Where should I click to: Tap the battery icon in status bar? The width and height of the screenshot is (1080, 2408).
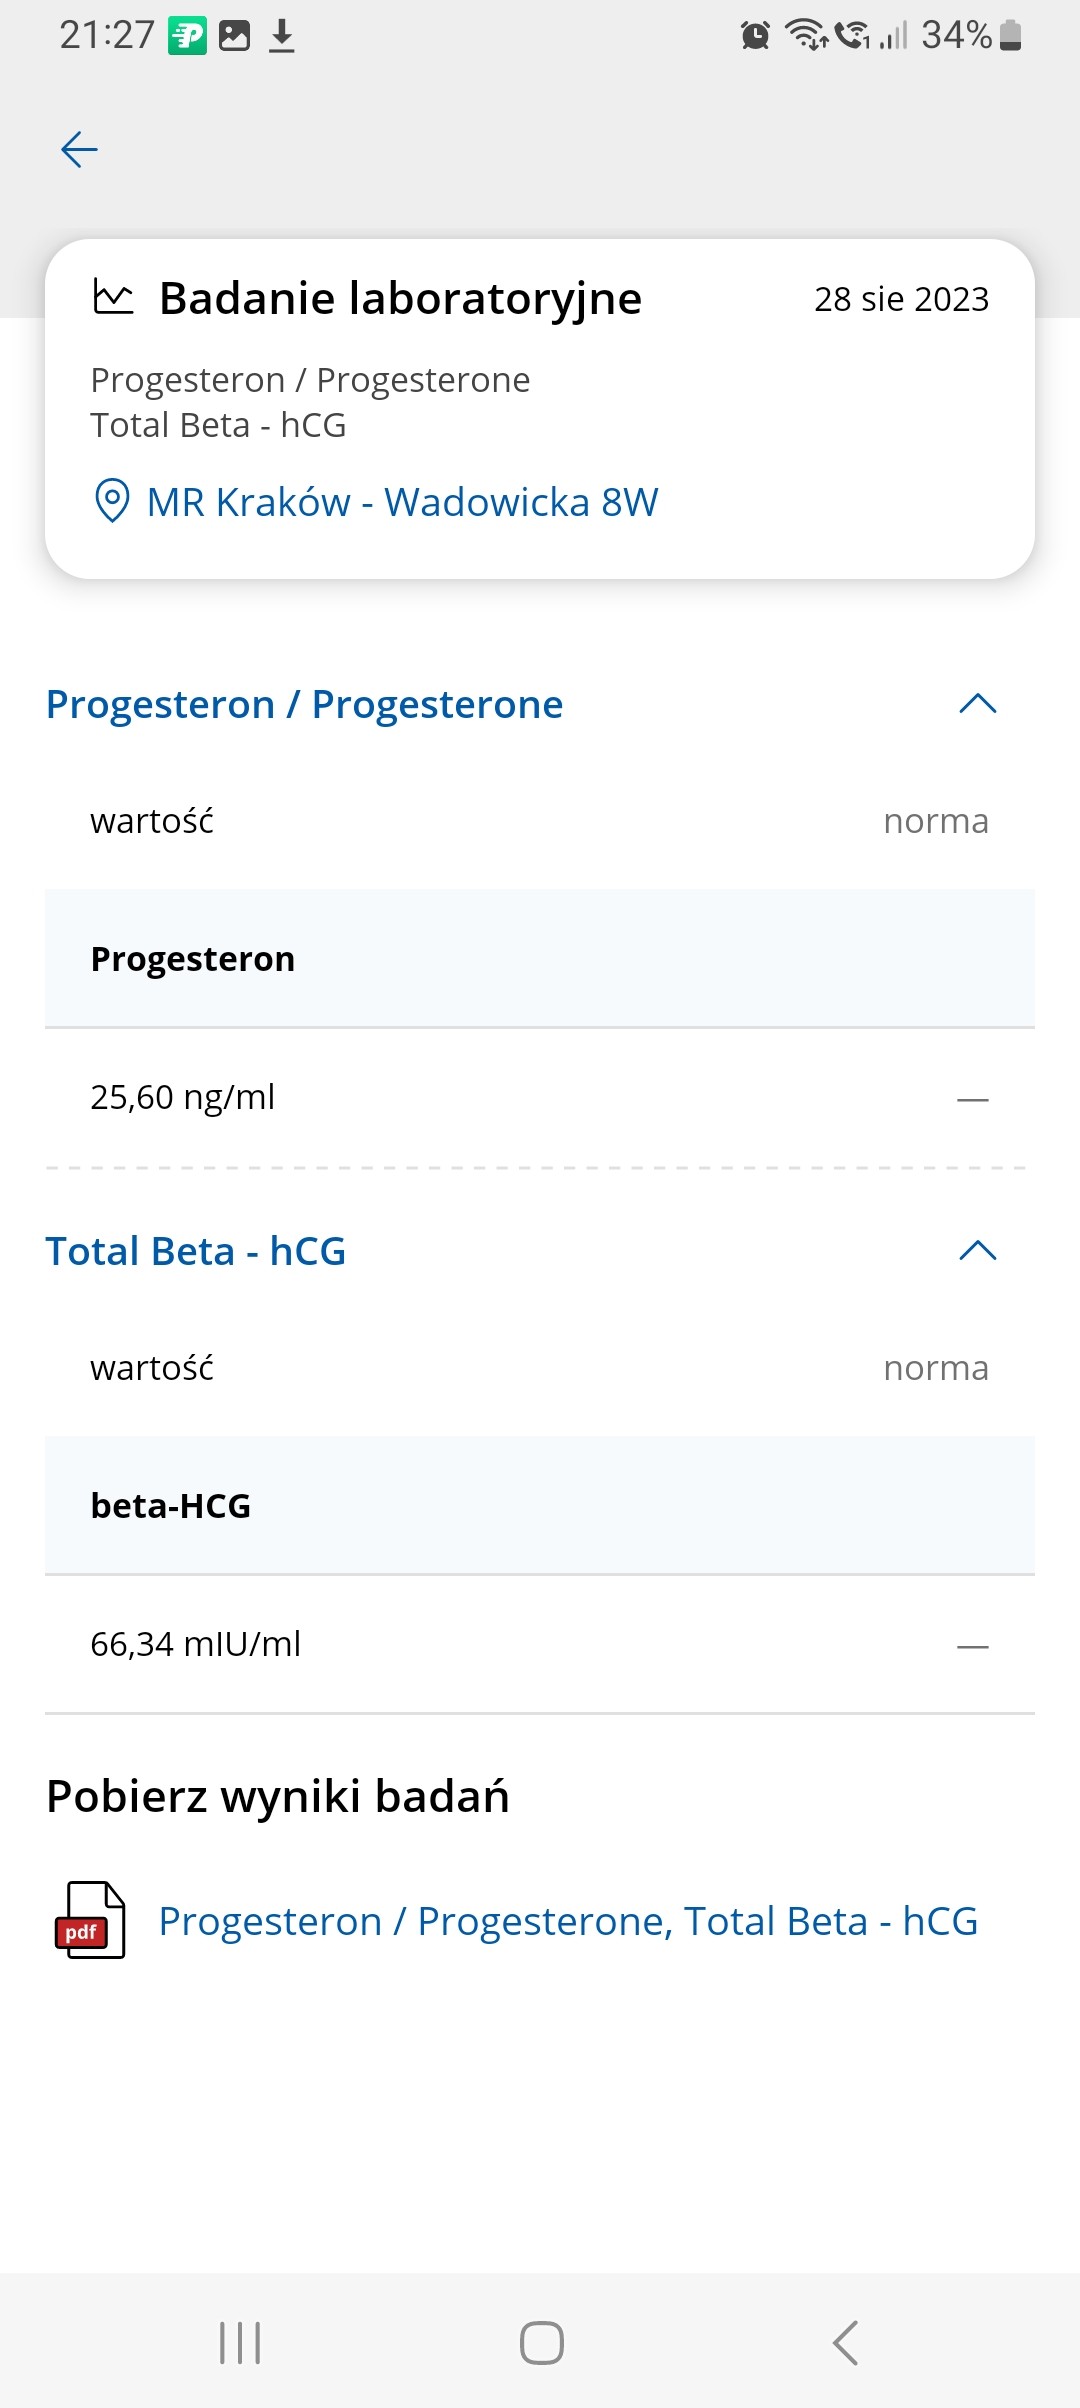(1011, 36)
